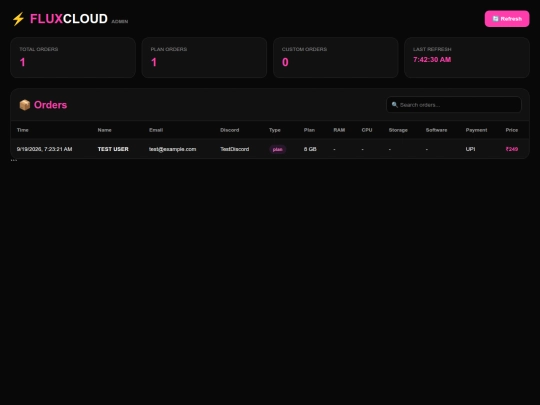Click the FLUXCLOUD brand title

pos(69,19)
